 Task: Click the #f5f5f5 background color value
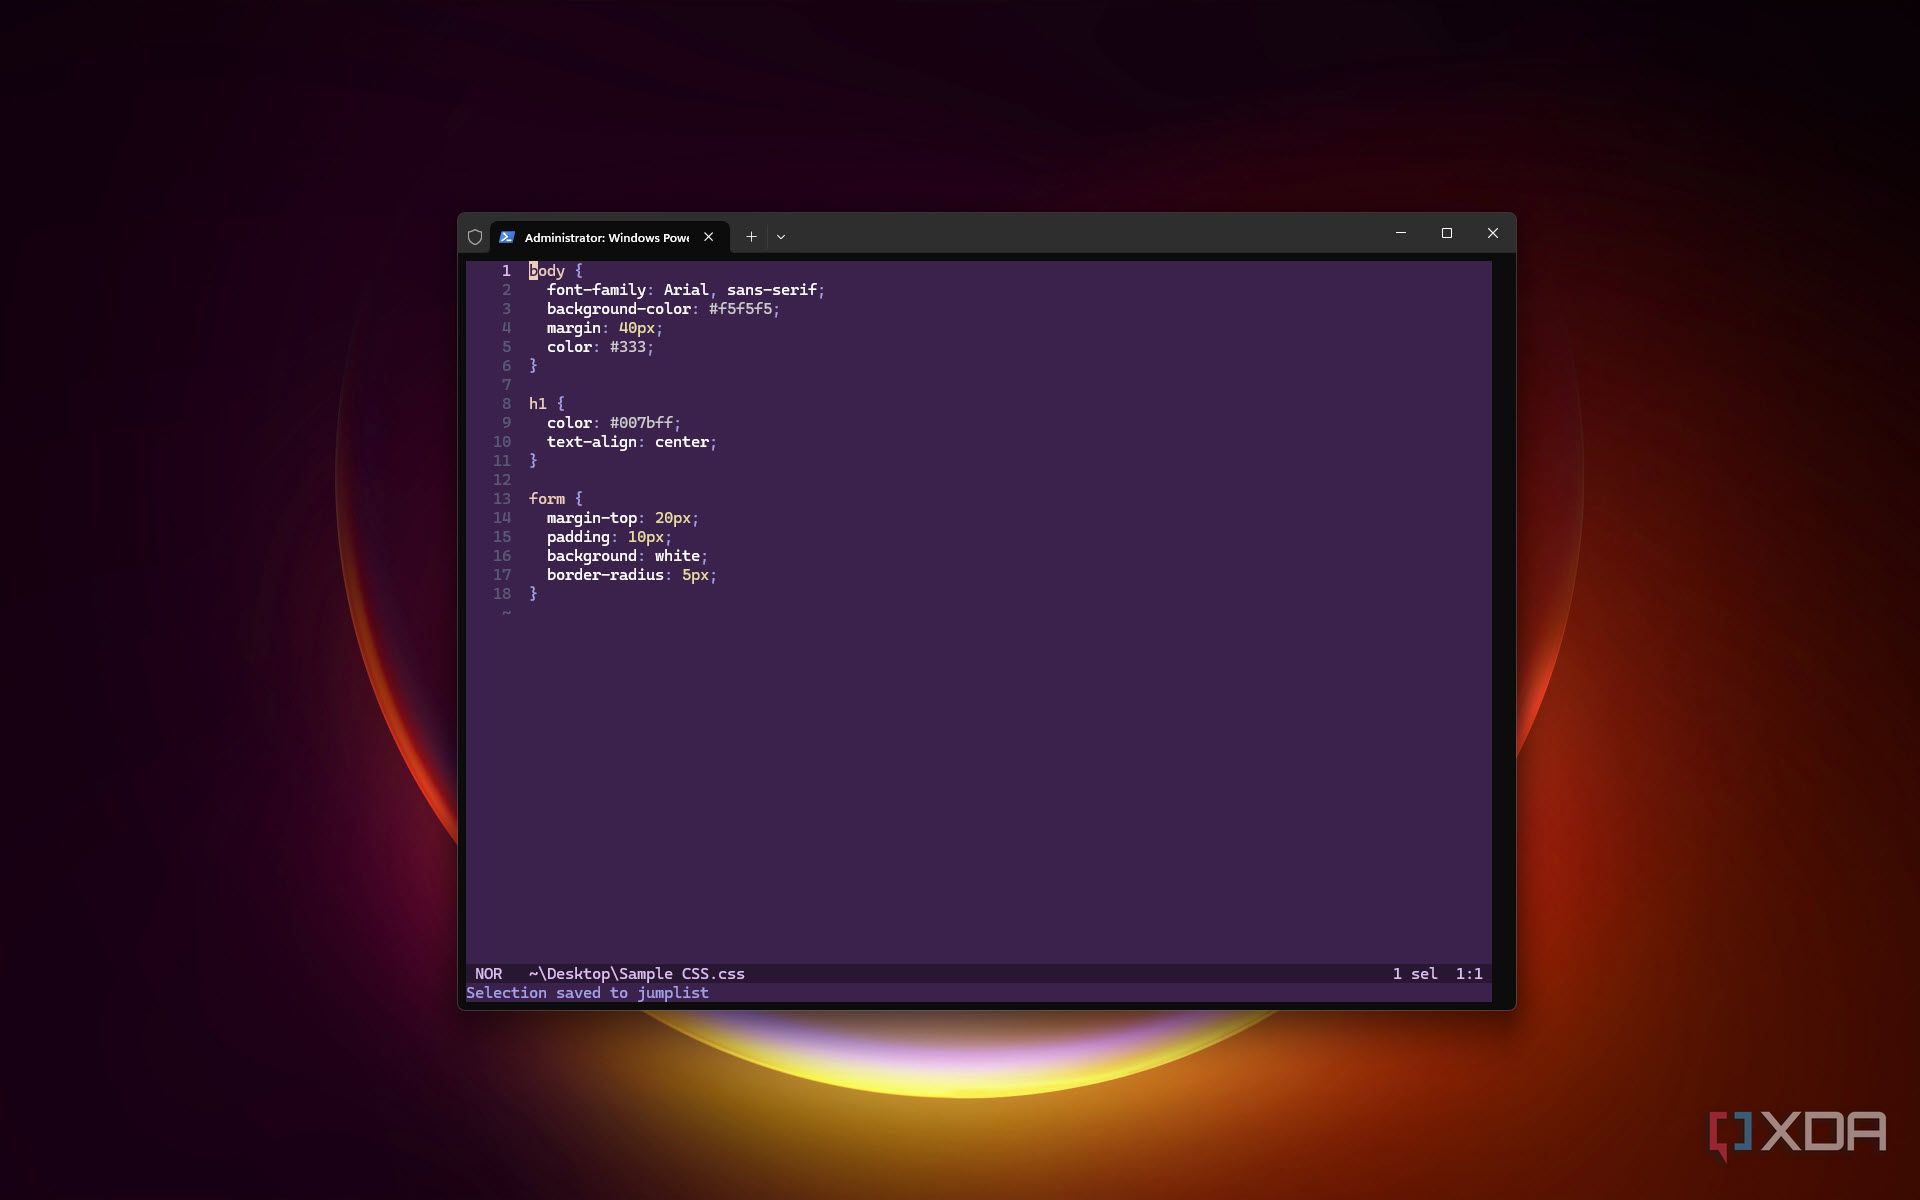[741, 309]
